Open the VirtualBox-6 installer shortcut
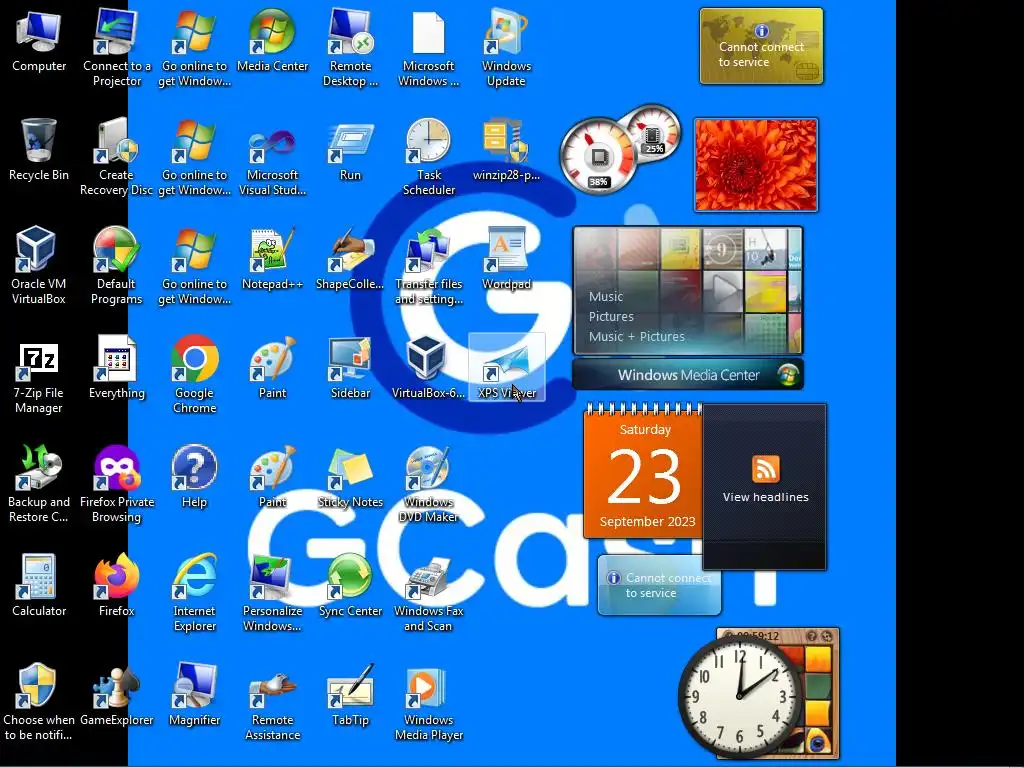The width and height of the screenshot is (1024, 768). pos(428,368)
